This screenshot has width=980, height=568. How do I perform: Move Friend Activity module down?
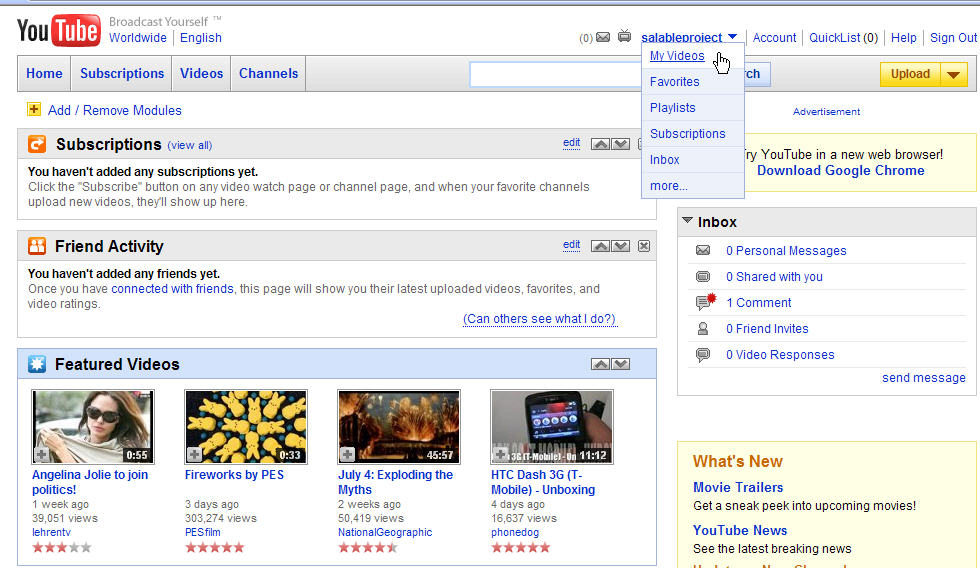tap(621, 246)
